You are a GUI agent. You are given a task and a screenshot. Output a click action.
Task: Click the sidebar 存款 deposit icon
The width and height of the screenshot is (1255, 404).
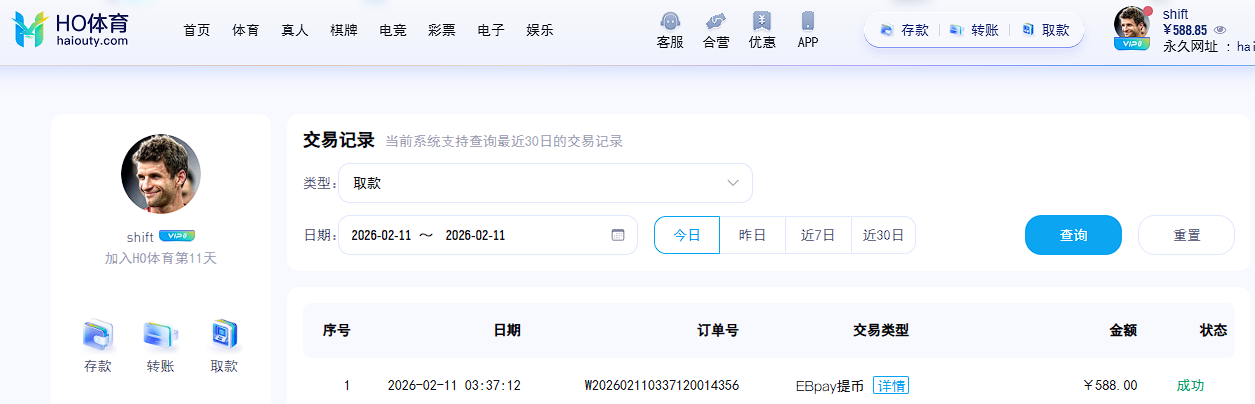[x=98, y=335]
